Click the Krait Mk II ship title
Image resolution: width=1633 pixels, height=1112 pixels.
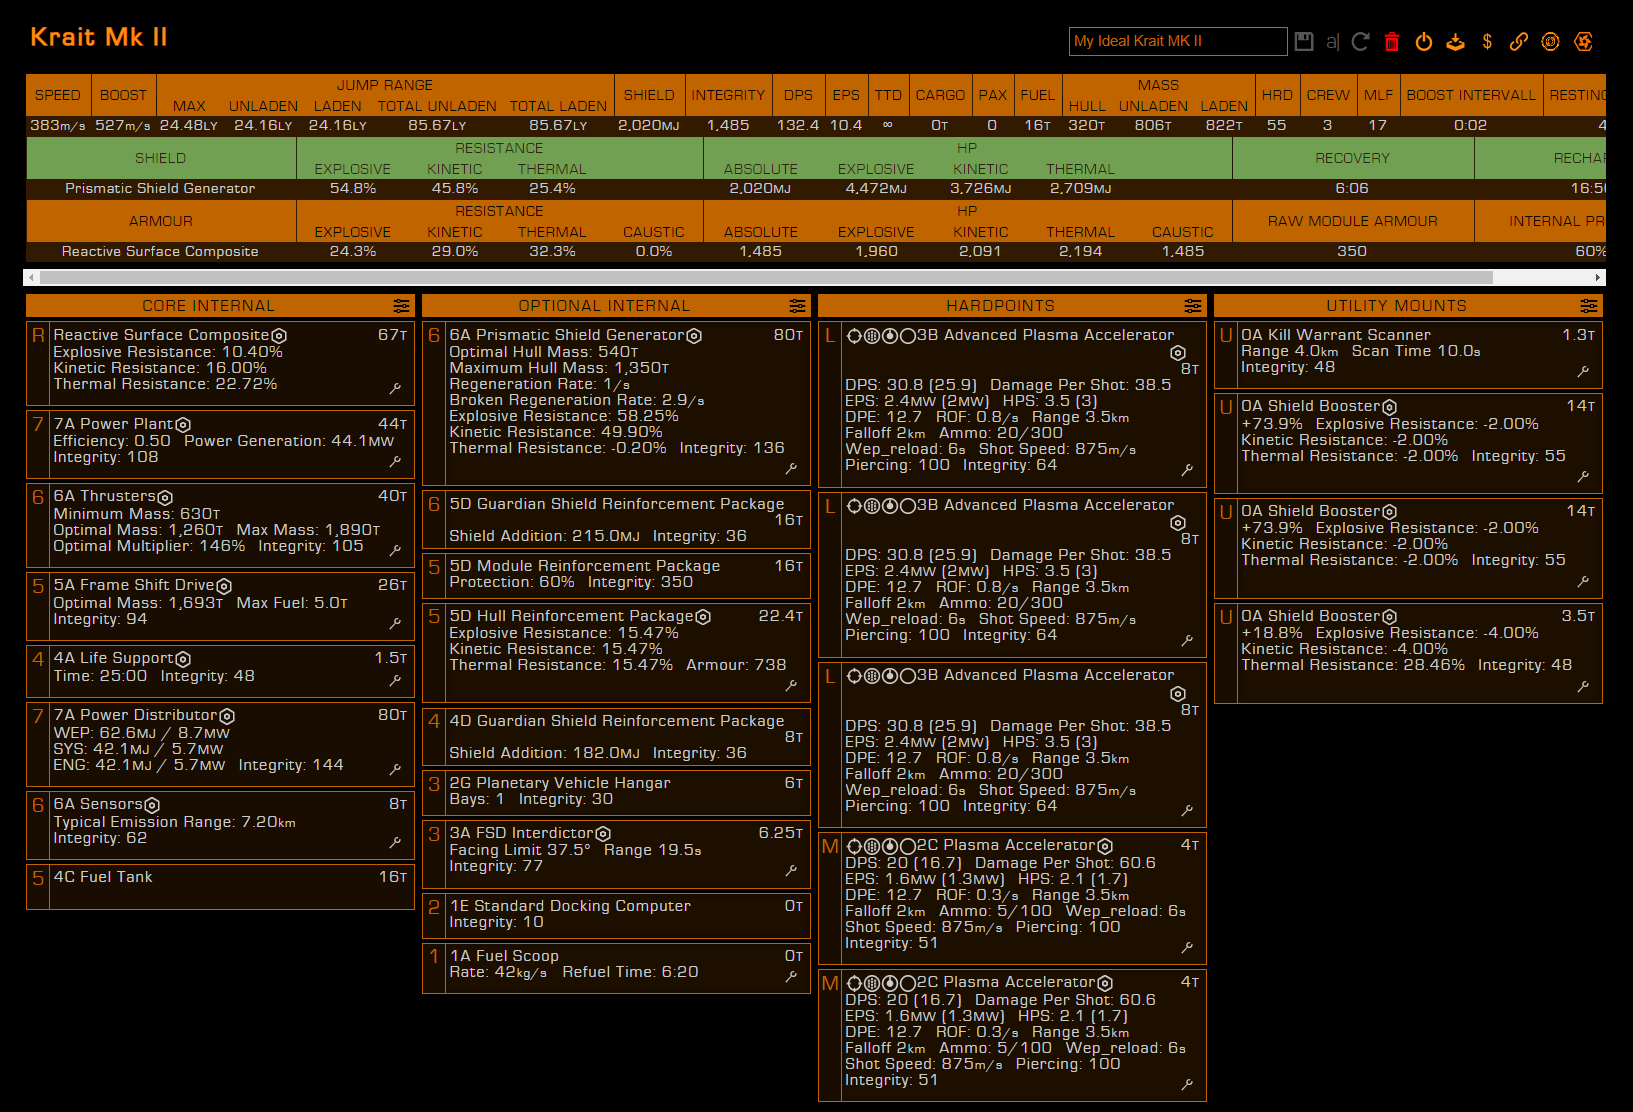click(99, 37)
